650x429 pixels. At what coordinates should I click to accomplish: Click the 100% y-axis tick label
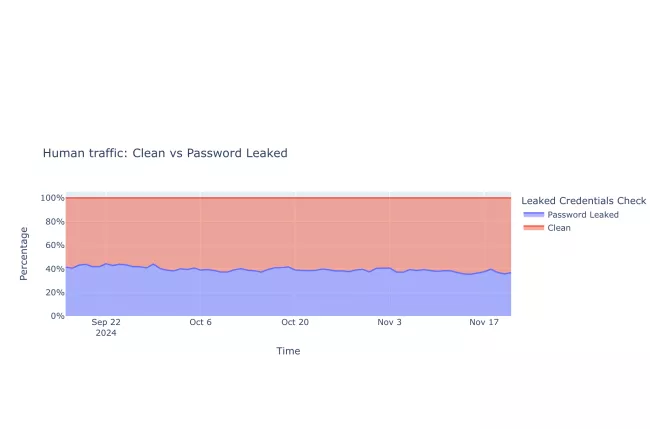pos(52,198)
